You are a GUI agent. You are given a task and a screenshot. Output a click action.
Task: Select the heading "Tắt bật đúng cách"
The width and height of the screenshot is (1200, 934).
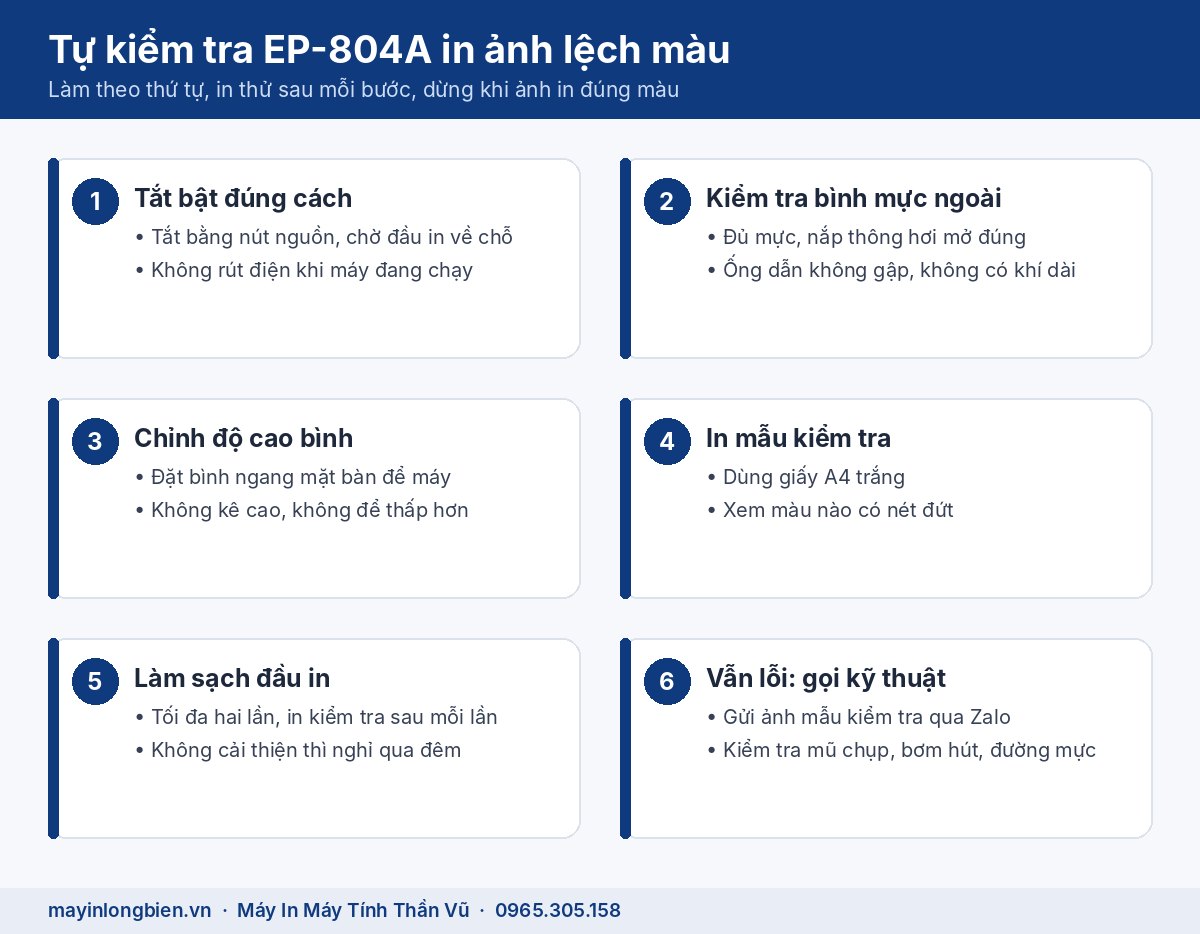point(243,198)
